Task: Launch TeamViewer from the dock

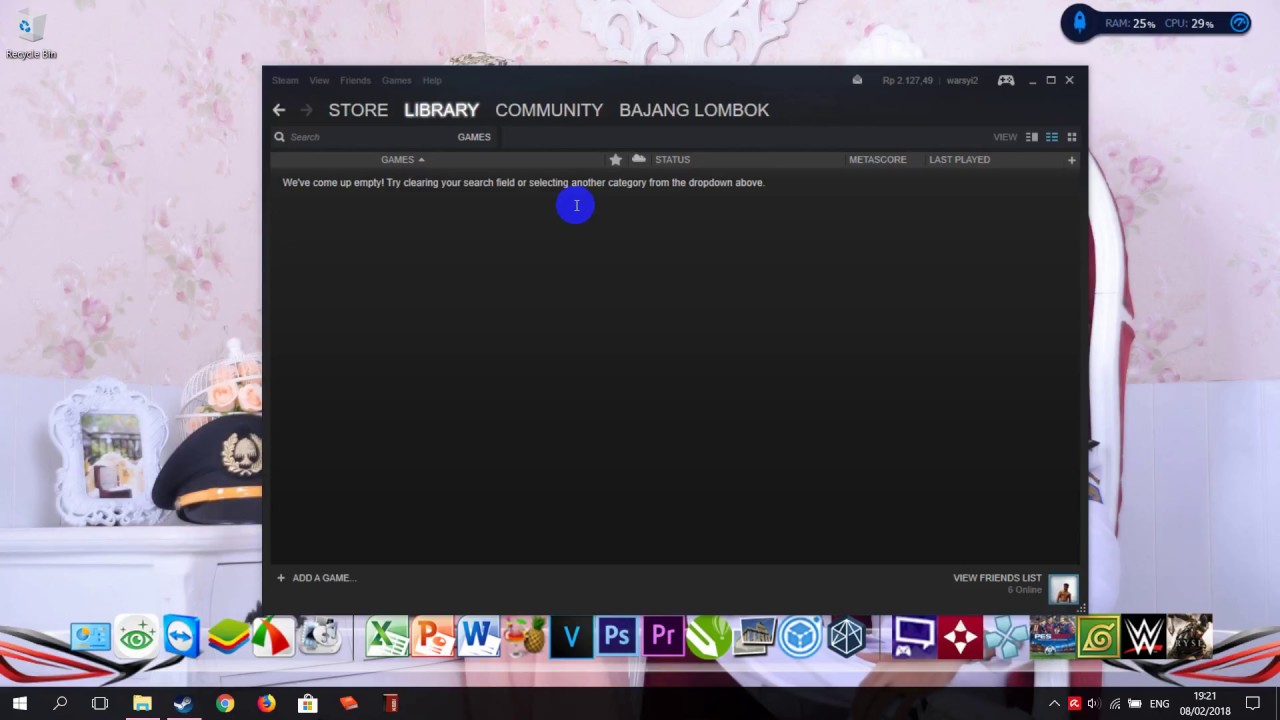Action: tap(182, 637)
